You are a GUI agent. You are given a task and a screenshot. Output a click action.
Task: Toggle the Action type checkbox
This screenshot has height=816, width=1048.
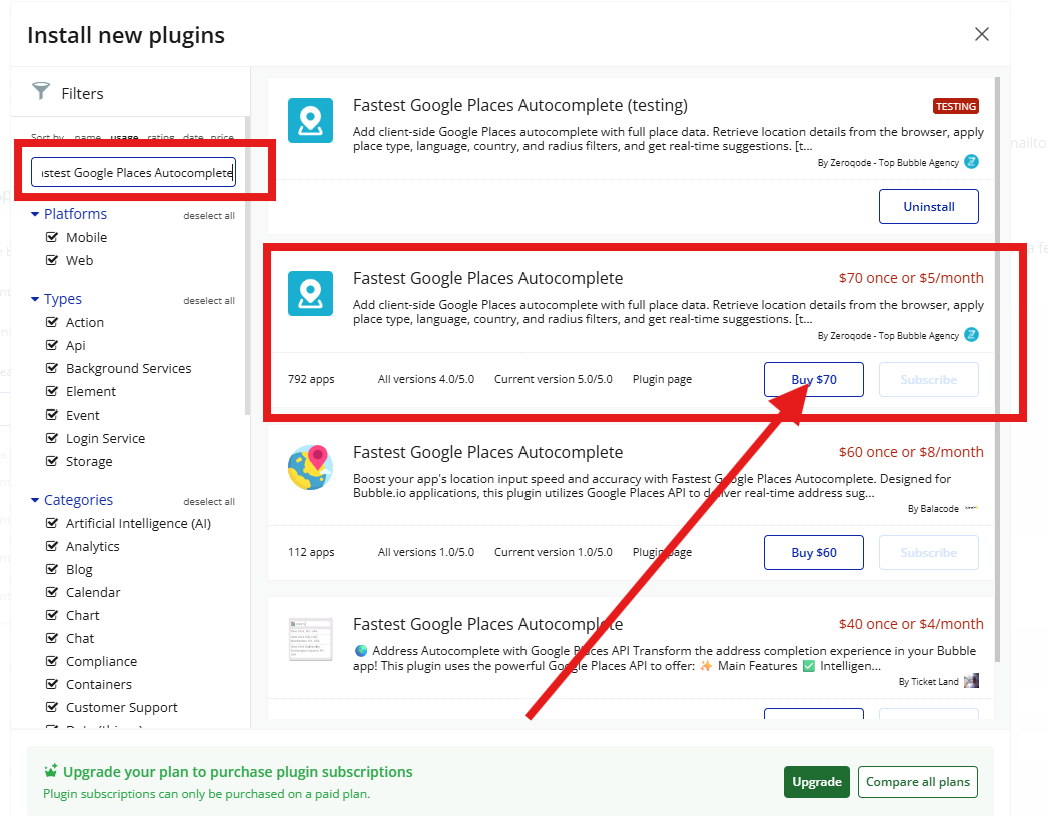point(51,322)
